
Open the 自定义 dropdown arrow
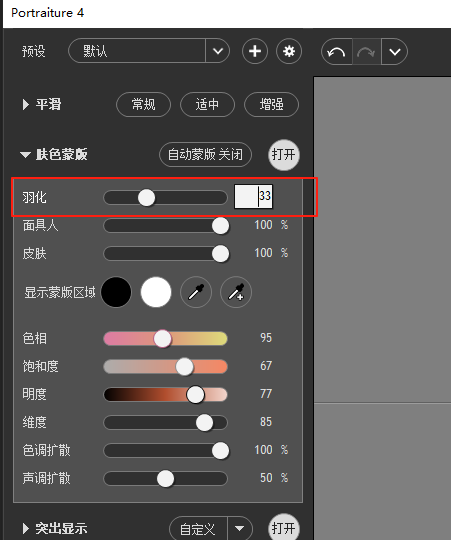240,528
